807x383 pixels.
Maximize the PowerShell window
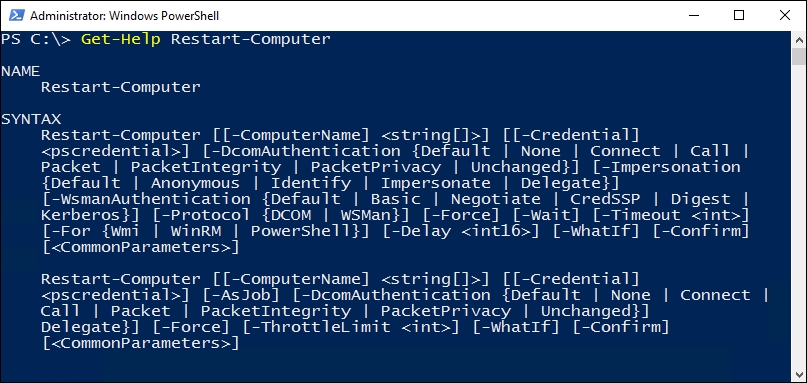pos(739,15)
